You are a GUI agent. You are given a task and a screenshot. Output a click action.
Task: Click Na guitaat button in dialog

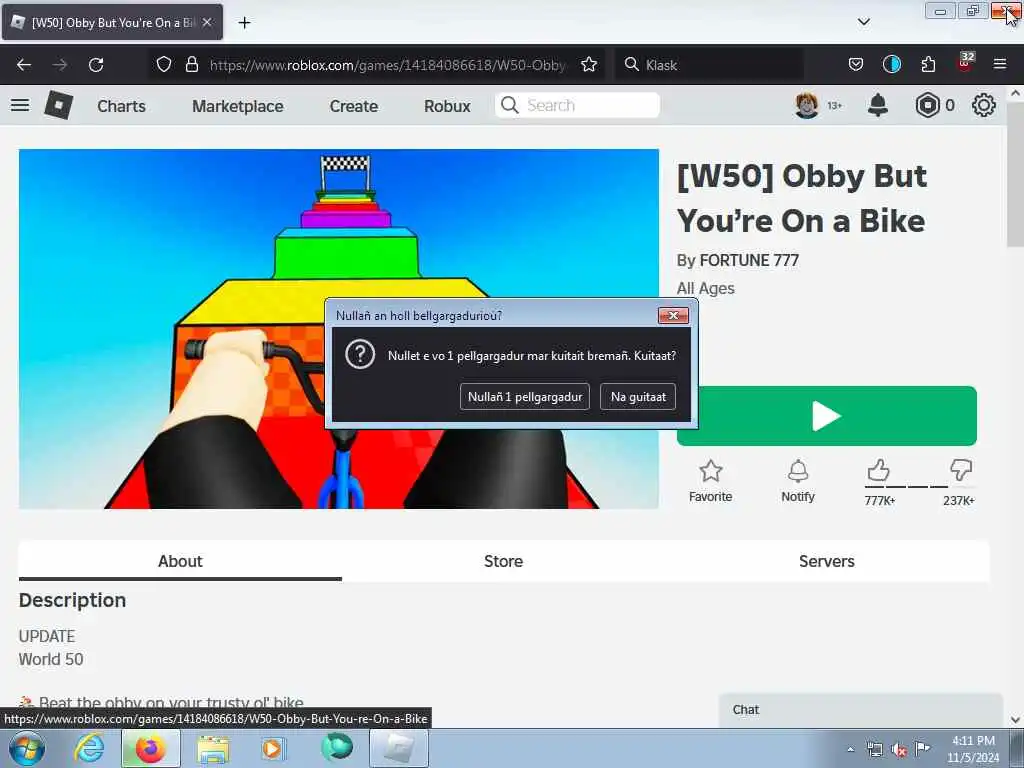pos(638,396)
